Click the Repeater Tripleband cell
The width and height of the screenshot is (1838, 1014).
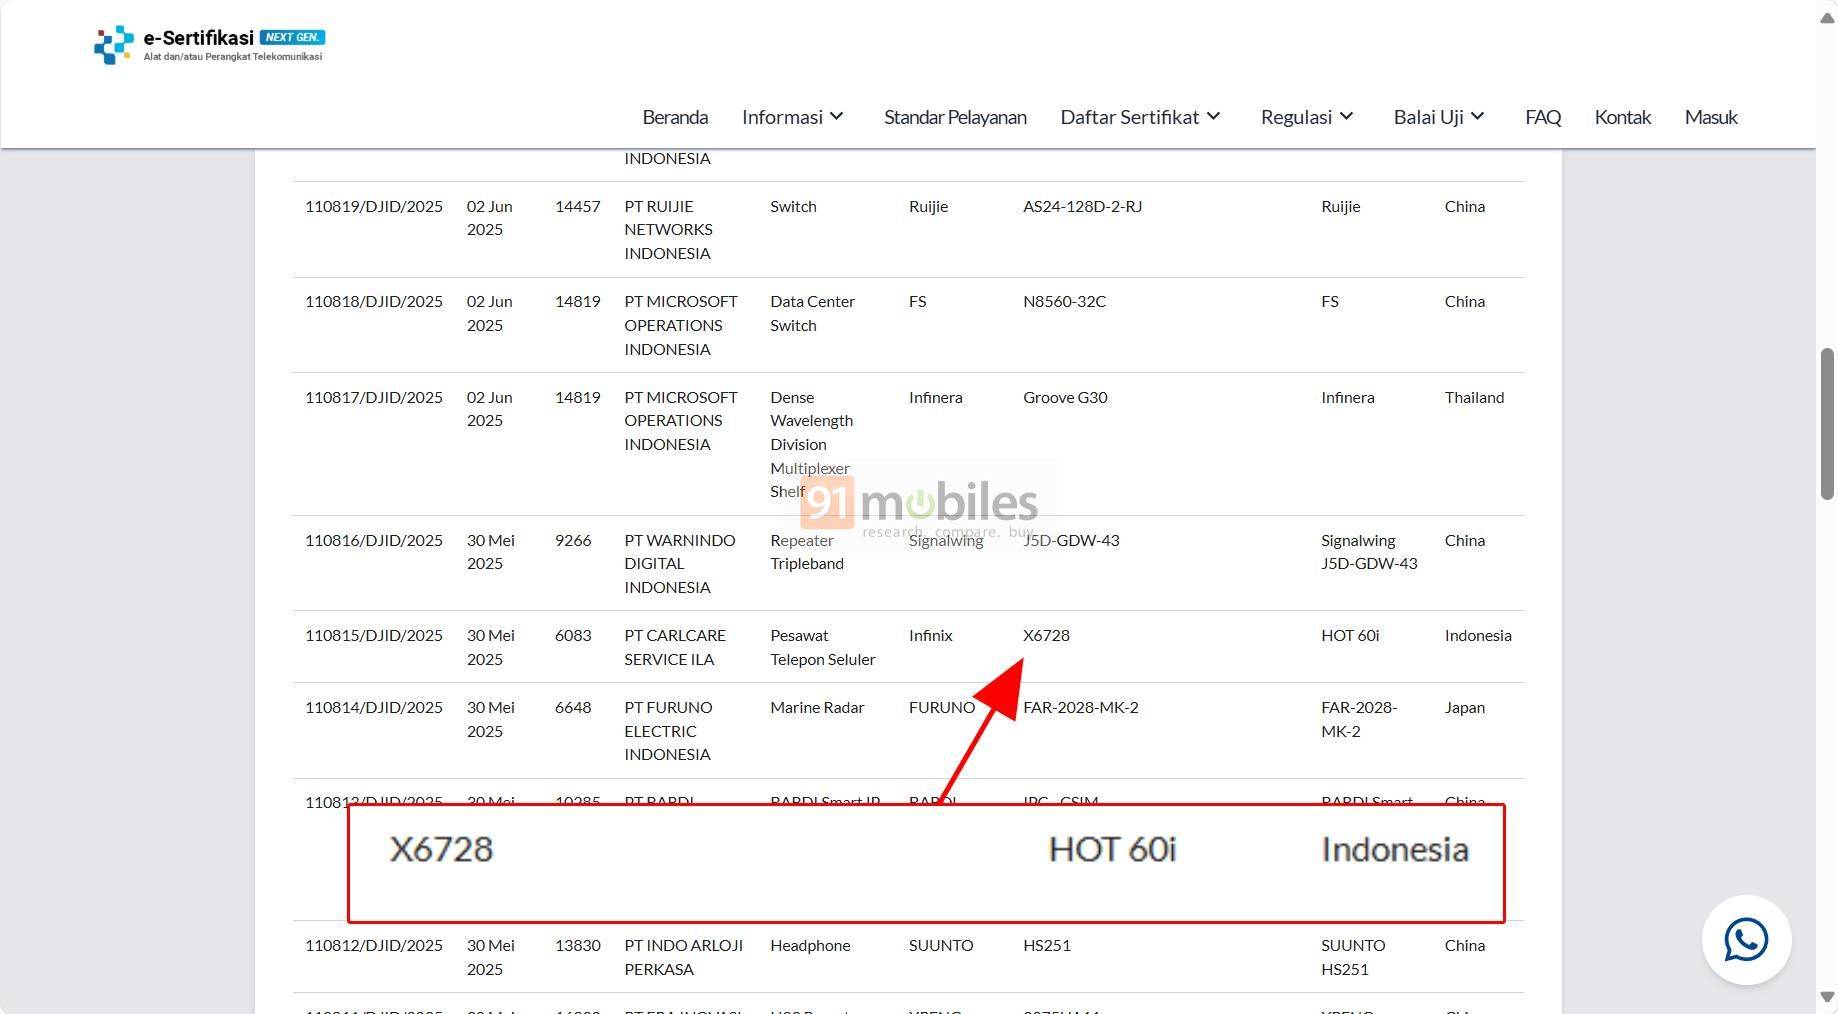807,552
